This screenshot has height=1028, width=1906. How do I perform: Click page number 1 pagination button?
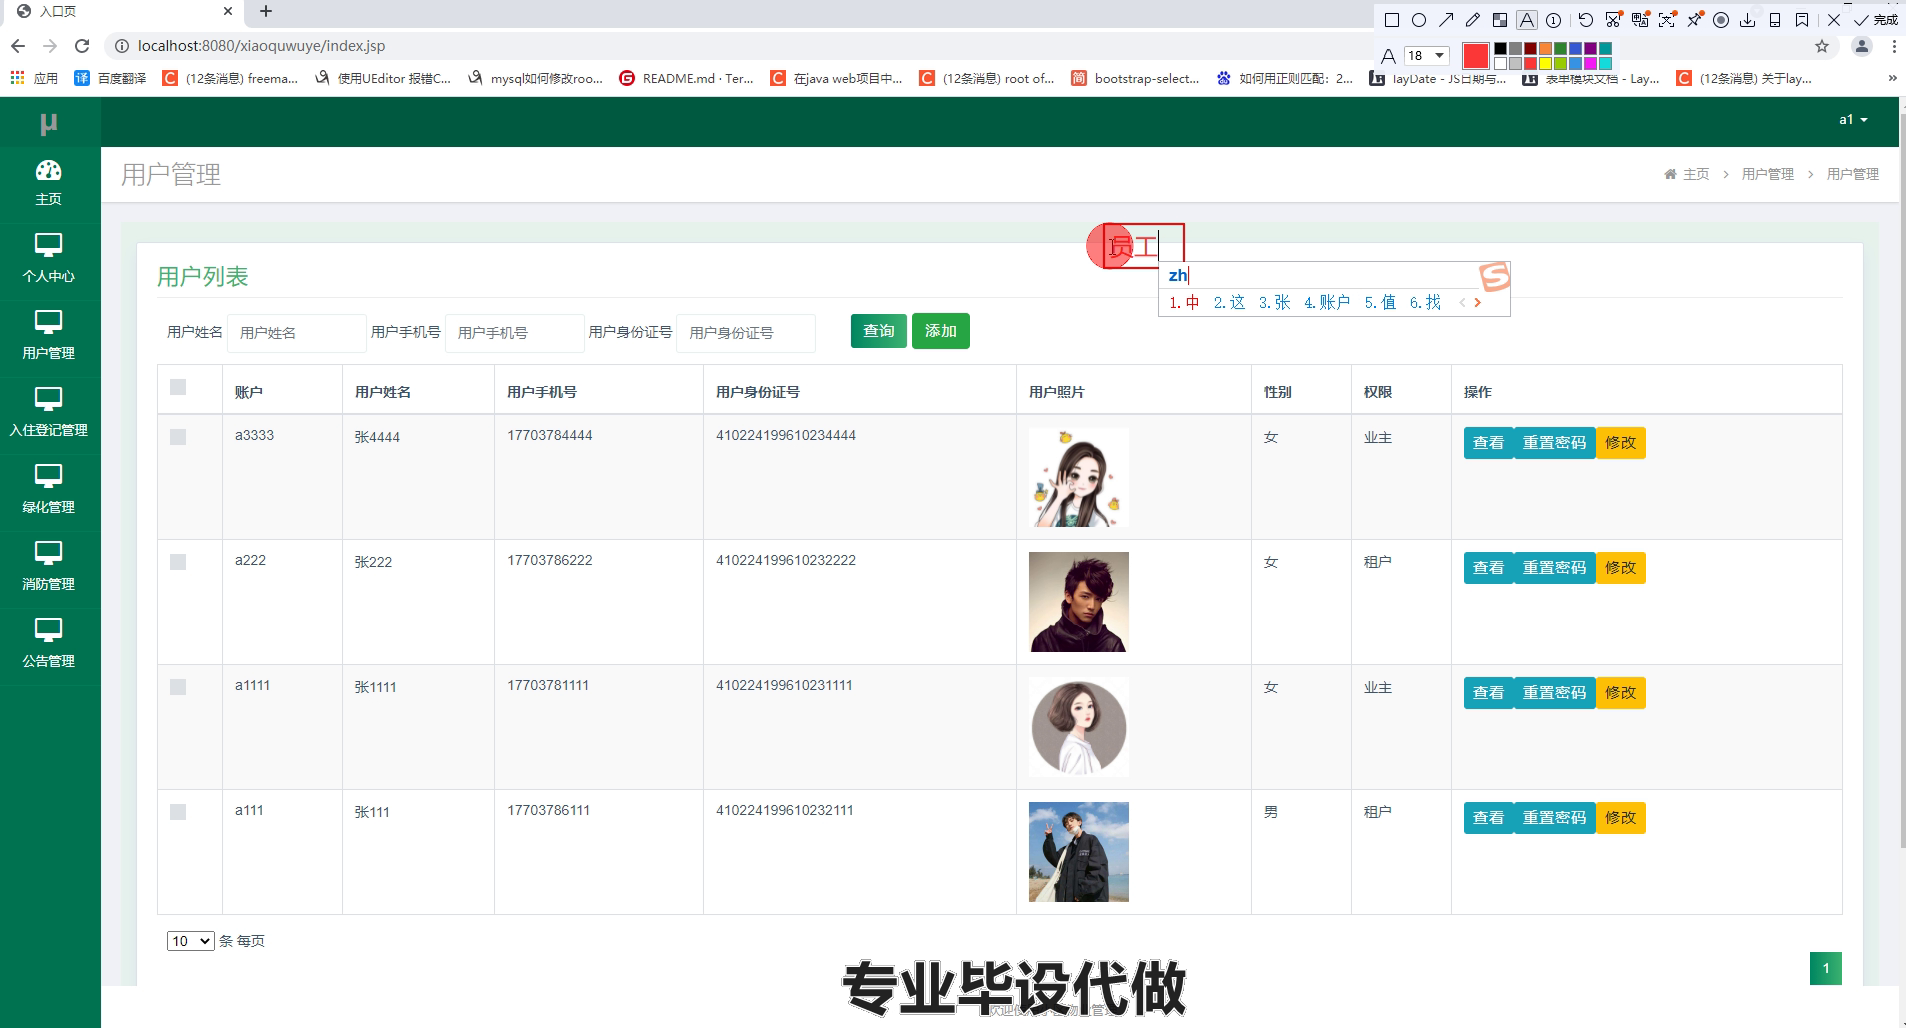1826,968
